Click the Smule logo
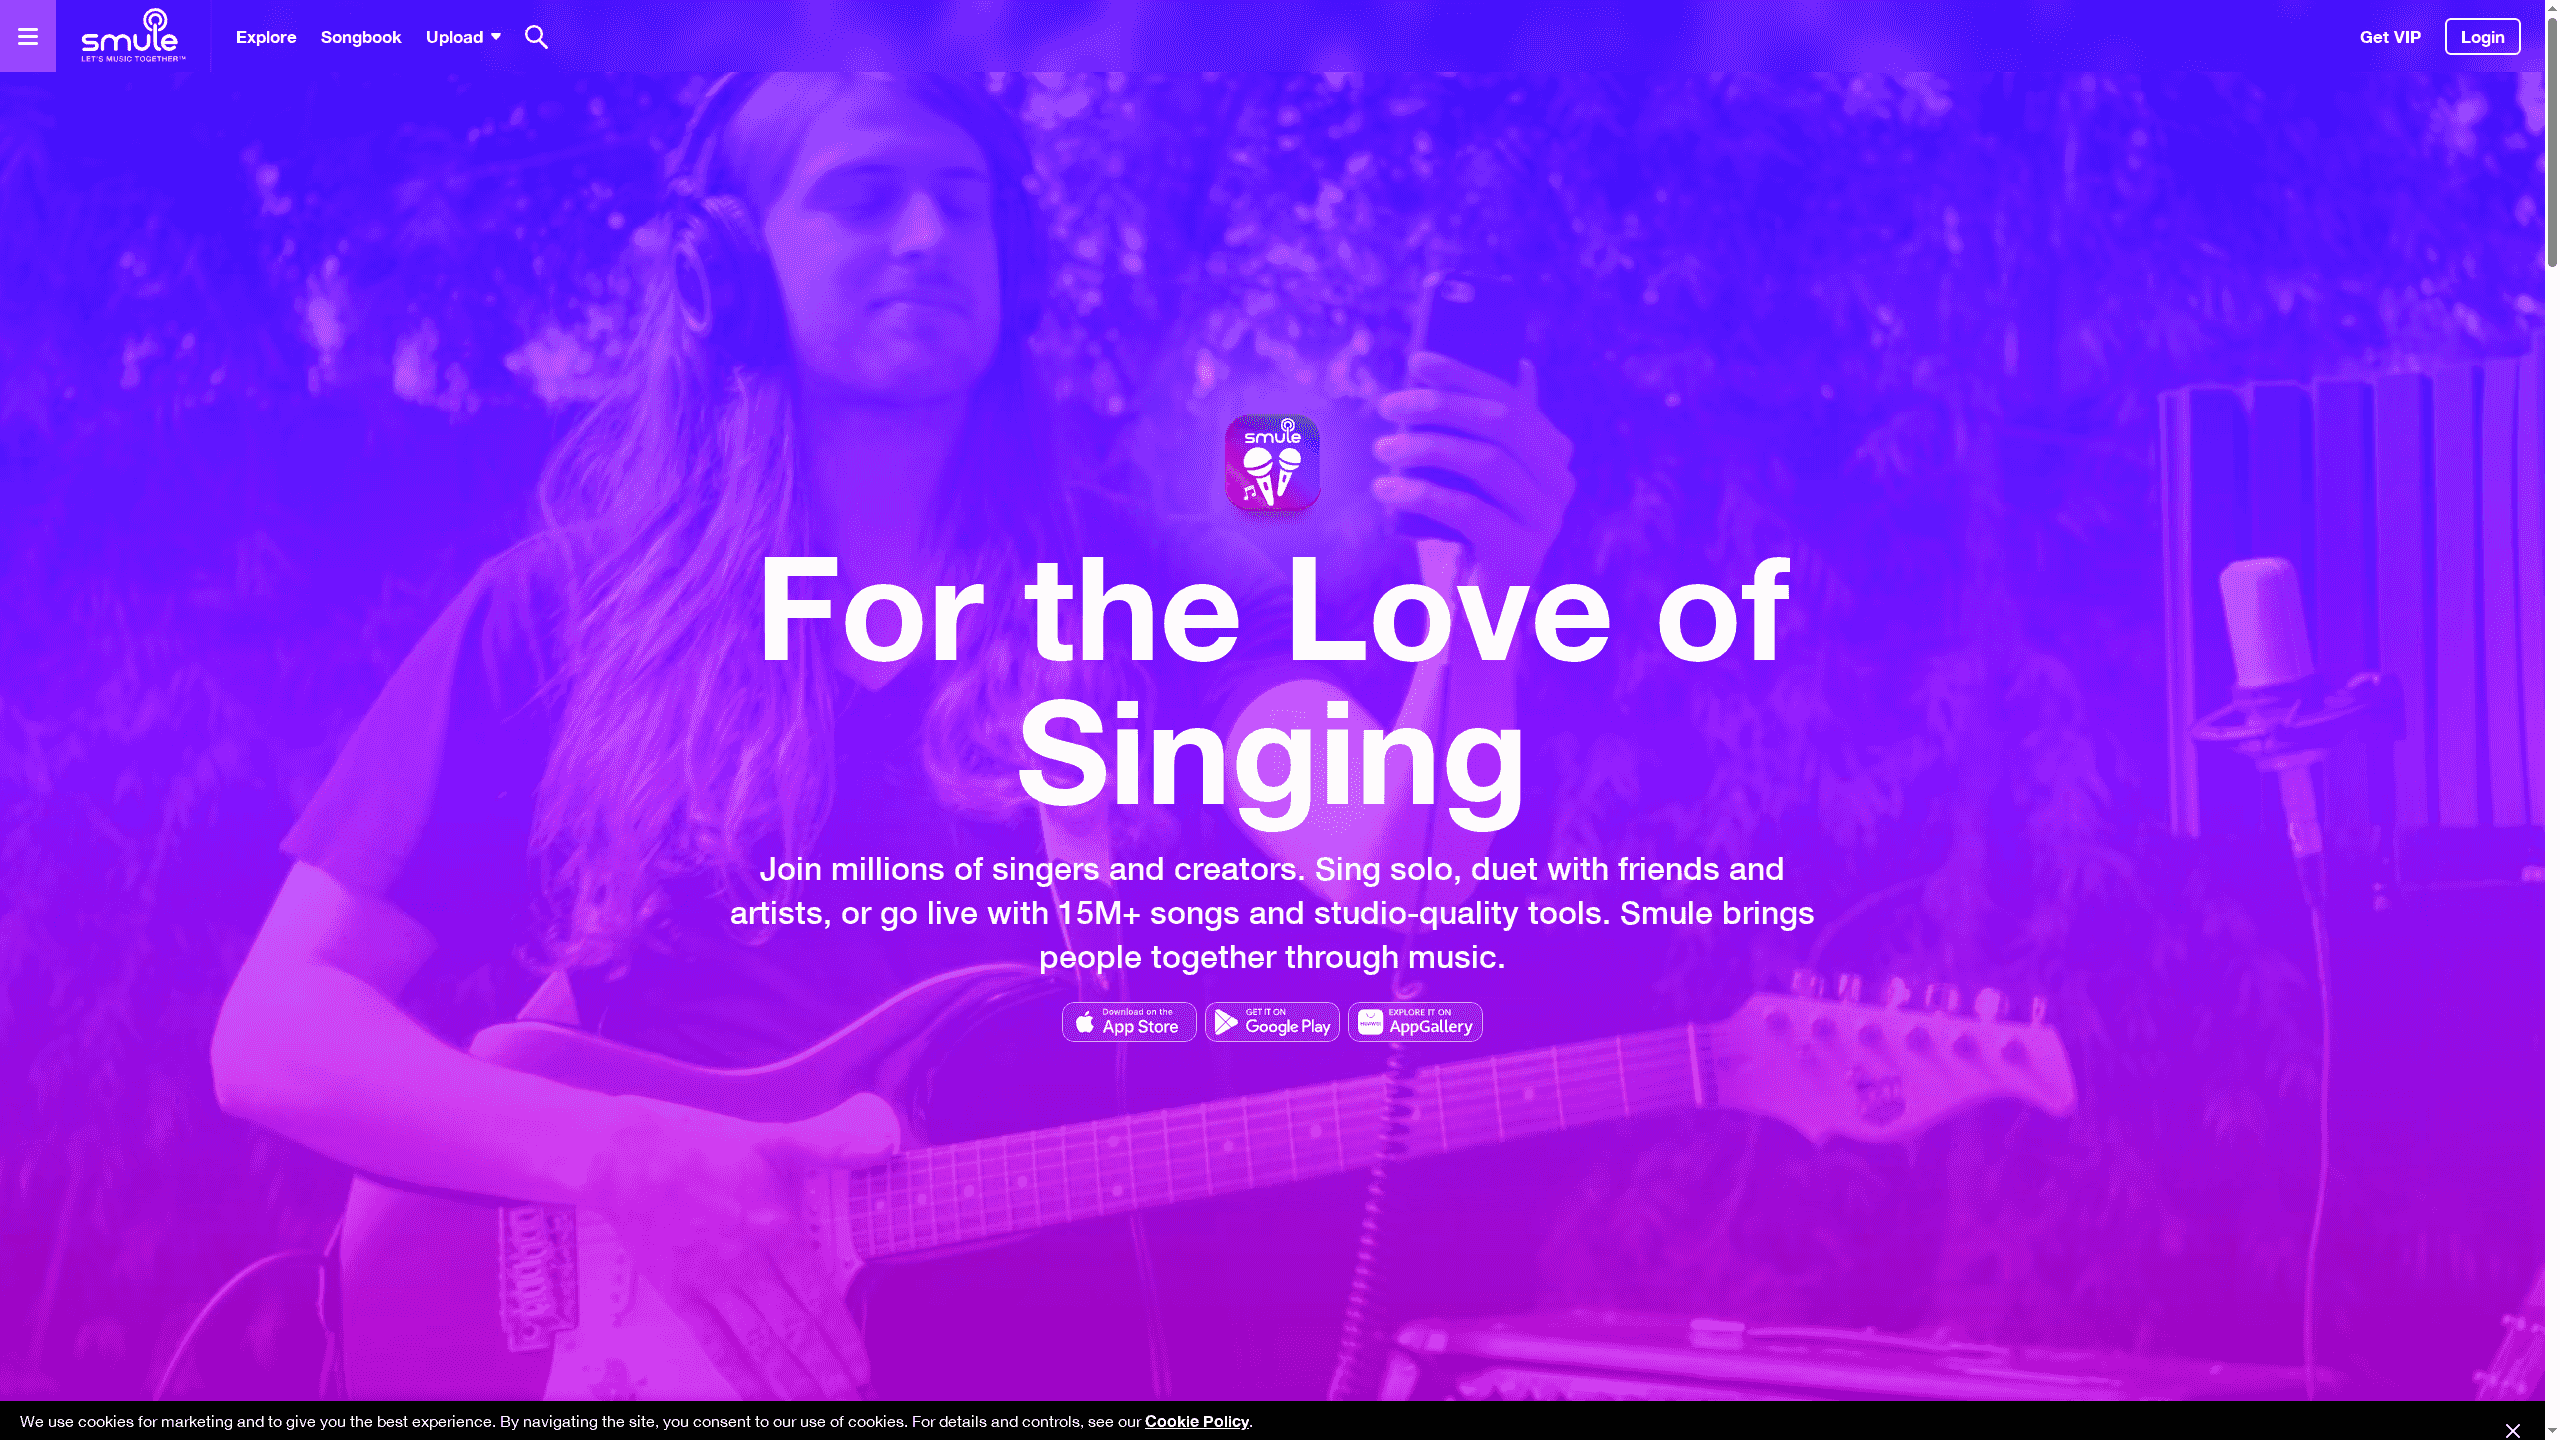The image size is (2560, 1440). point(132,36)
